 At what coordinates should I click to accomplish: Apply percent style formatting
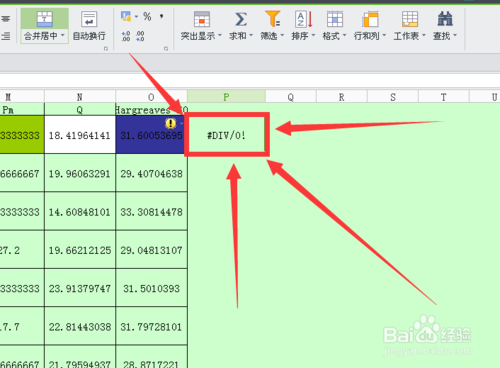147,16
